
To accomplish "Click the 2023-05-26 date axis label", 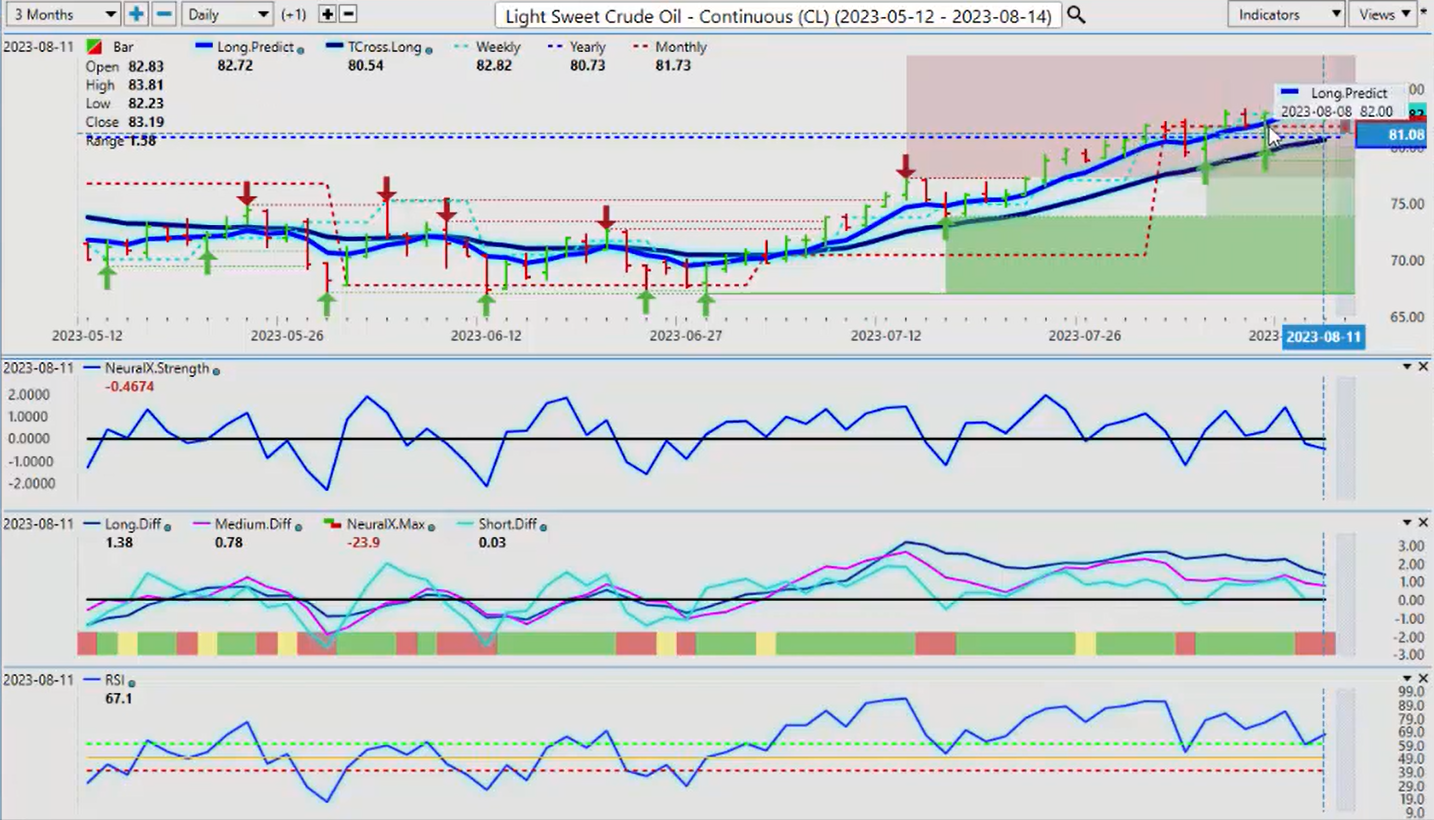I will (287, 336).
